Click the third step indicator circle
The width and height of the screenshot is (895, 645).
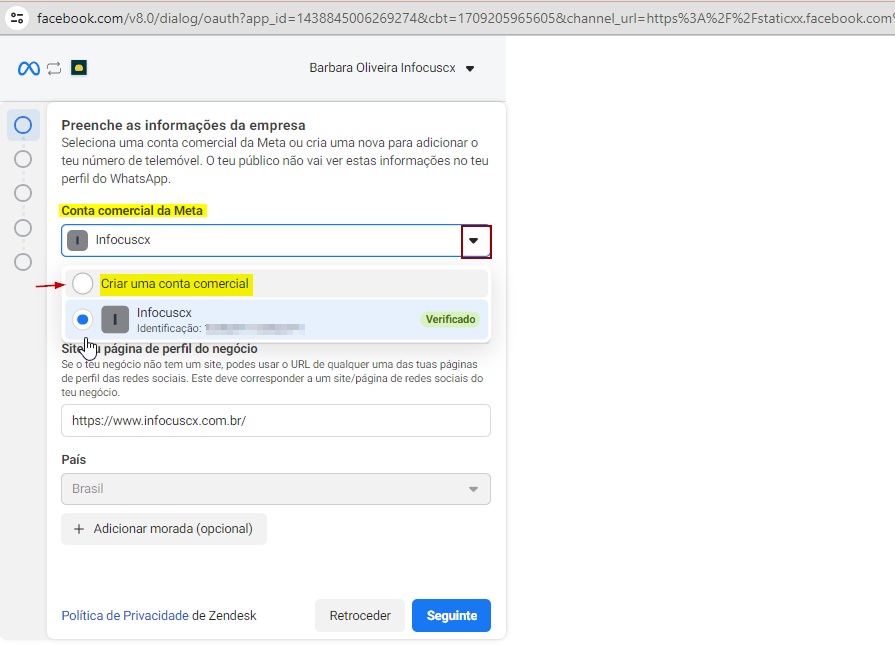coord(23,193)
